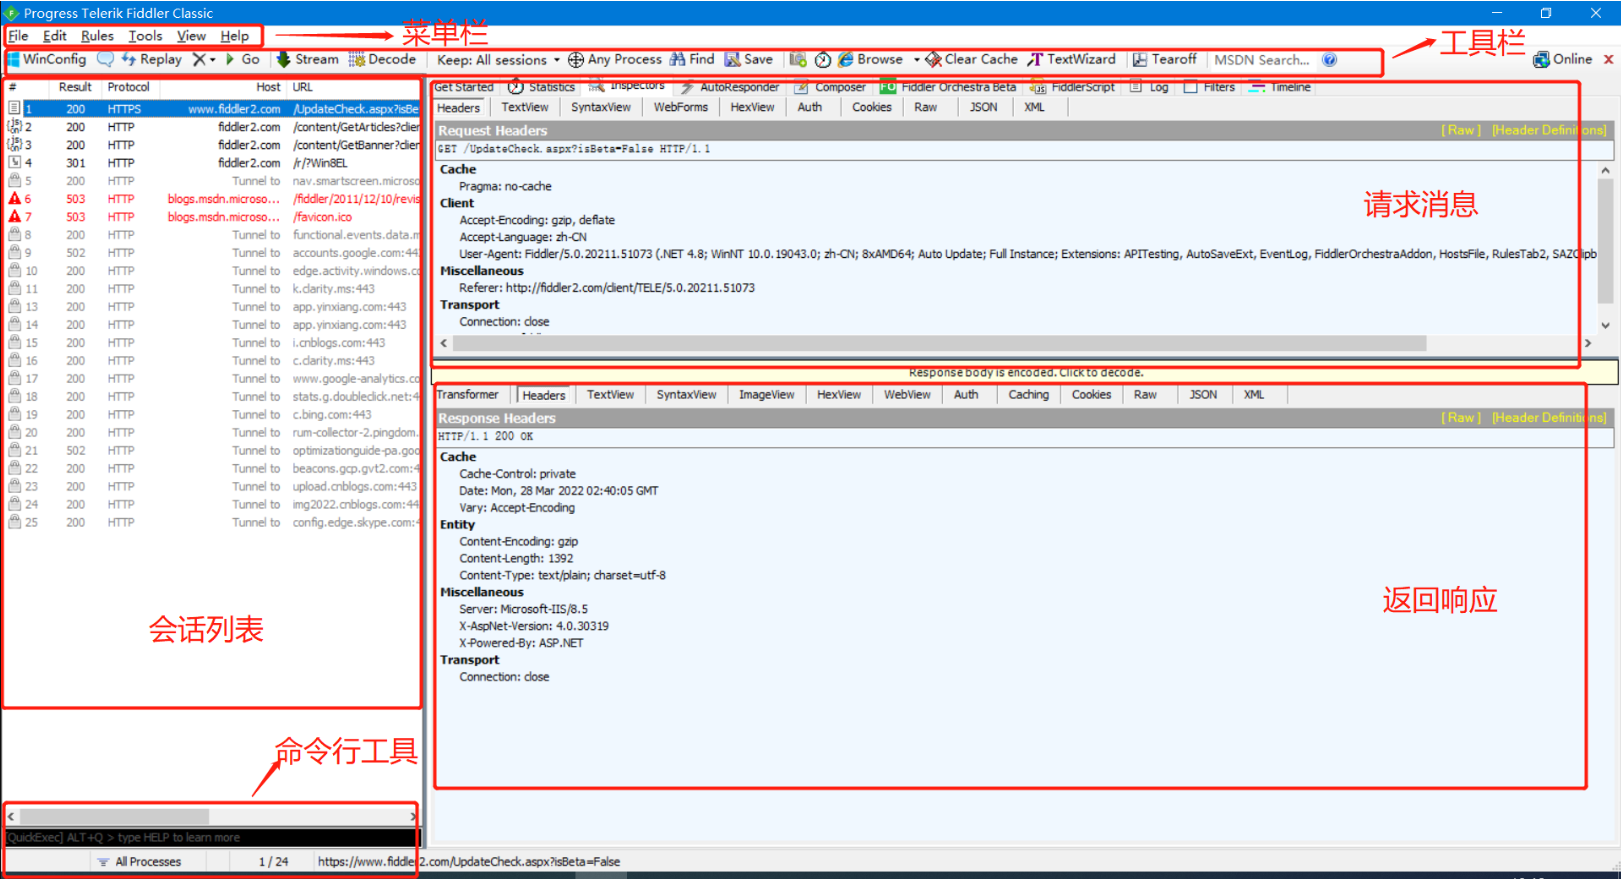Toggle Stream mode on toolbar
The image size is (1621, 879).
(308, 60)
